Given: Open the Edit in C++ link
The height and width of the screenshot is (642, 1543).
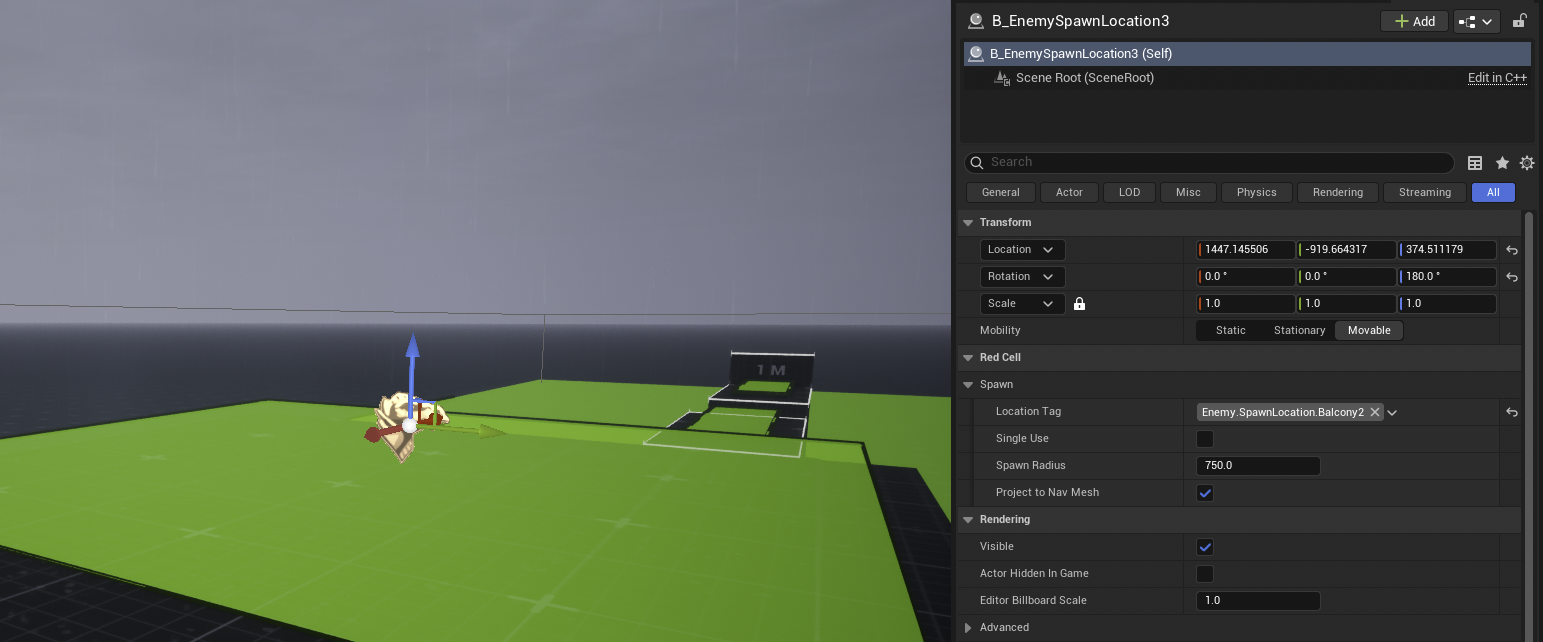Looking at the screenshot, I should 1497,78.
